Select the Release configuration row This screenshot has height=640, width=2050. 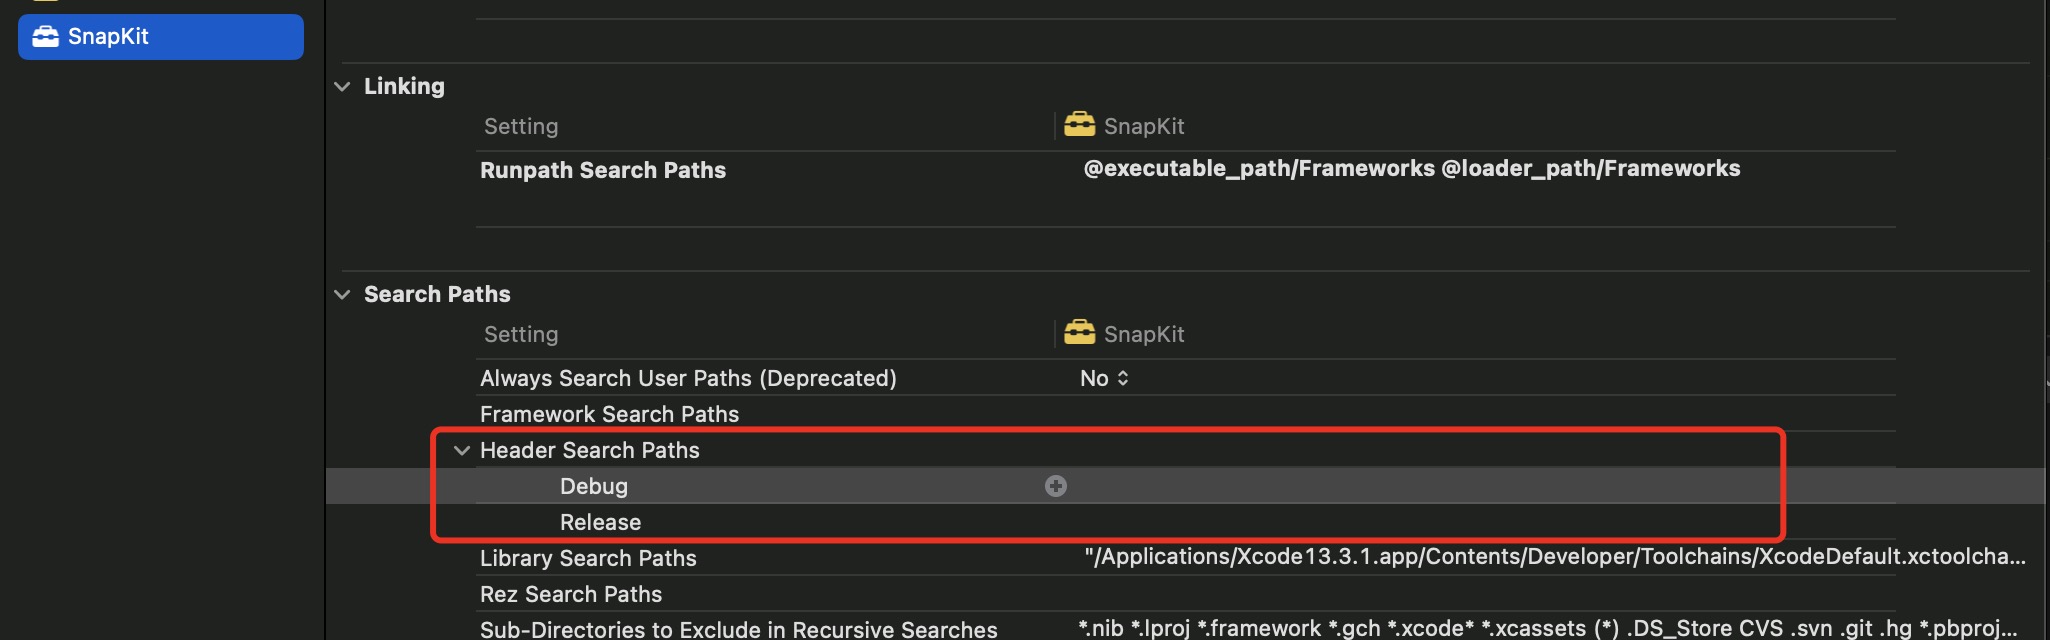[600, 522]
